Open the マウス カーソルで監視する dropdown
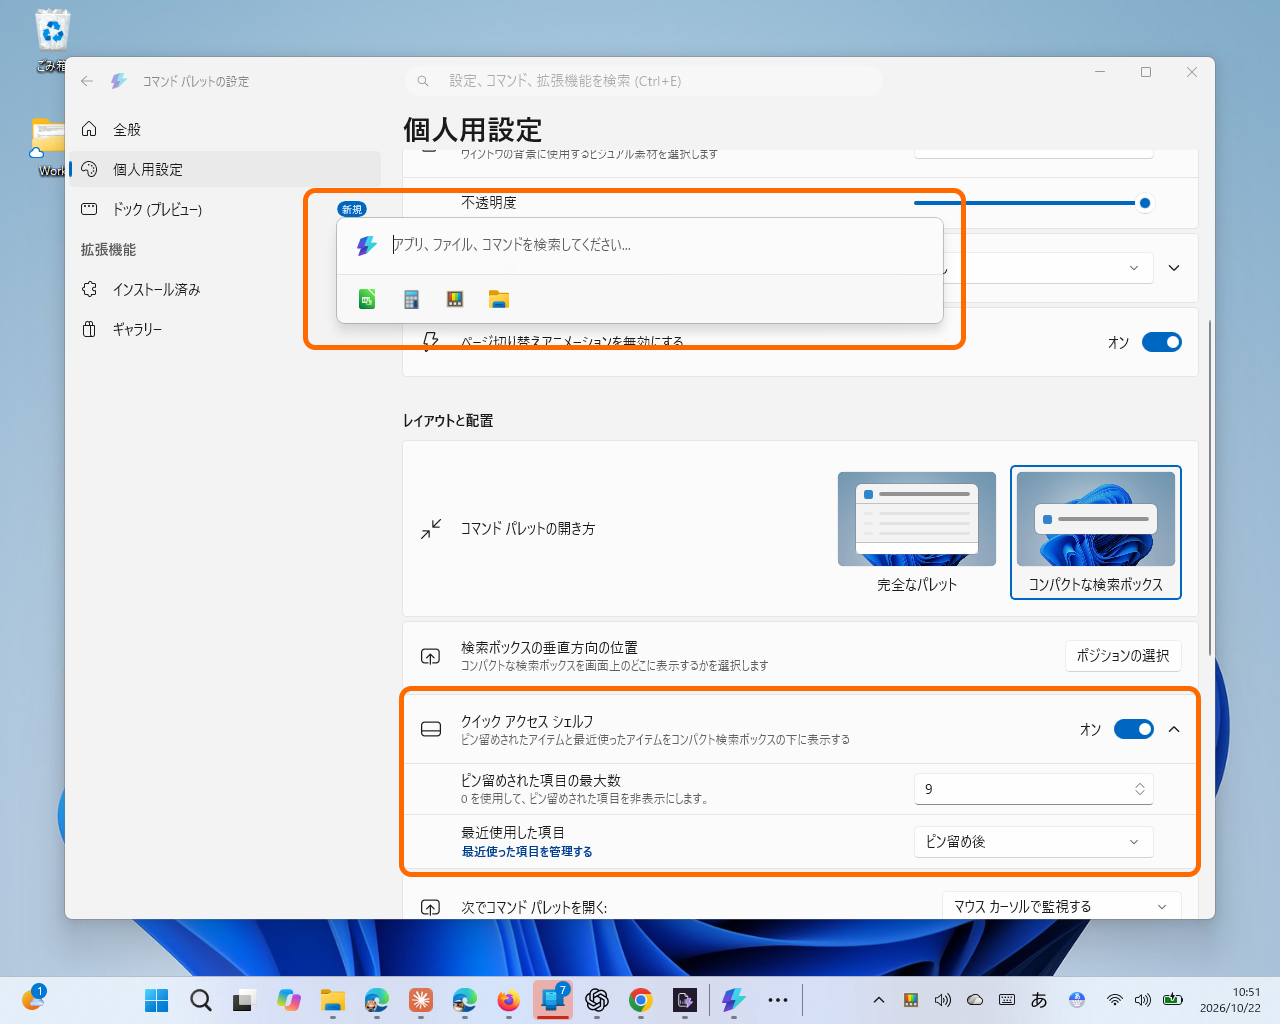1280x1024 pixels. pyautogui.click(x=1062, y=906)
